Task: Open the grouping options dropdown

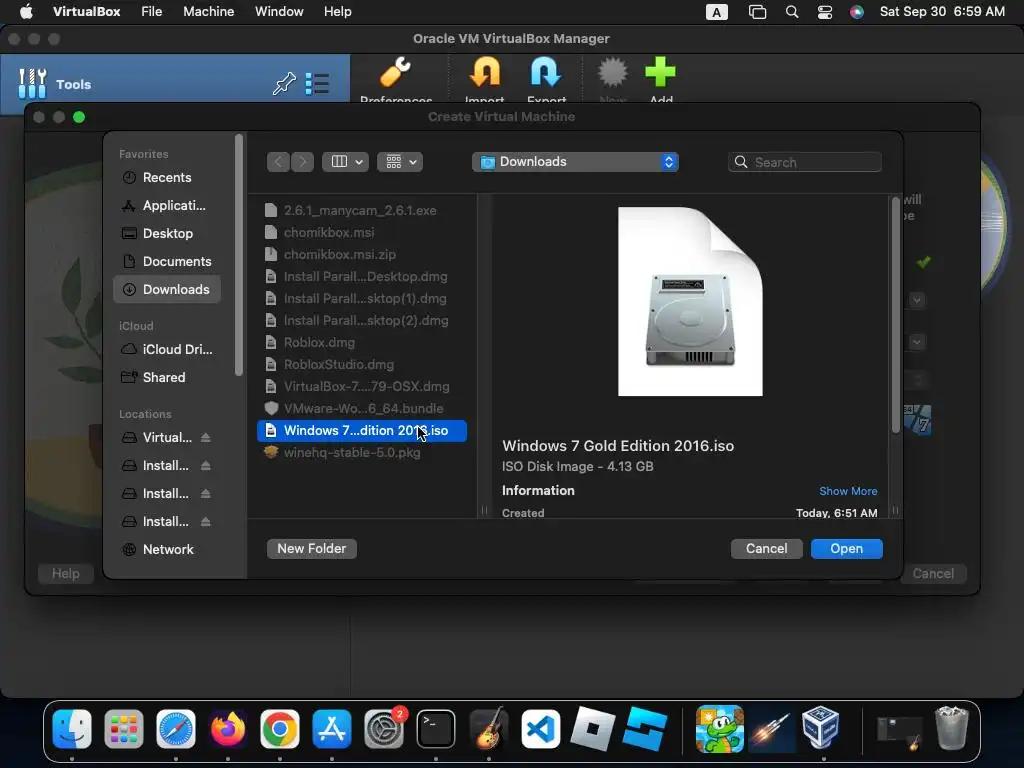Action: pos(400,162)
